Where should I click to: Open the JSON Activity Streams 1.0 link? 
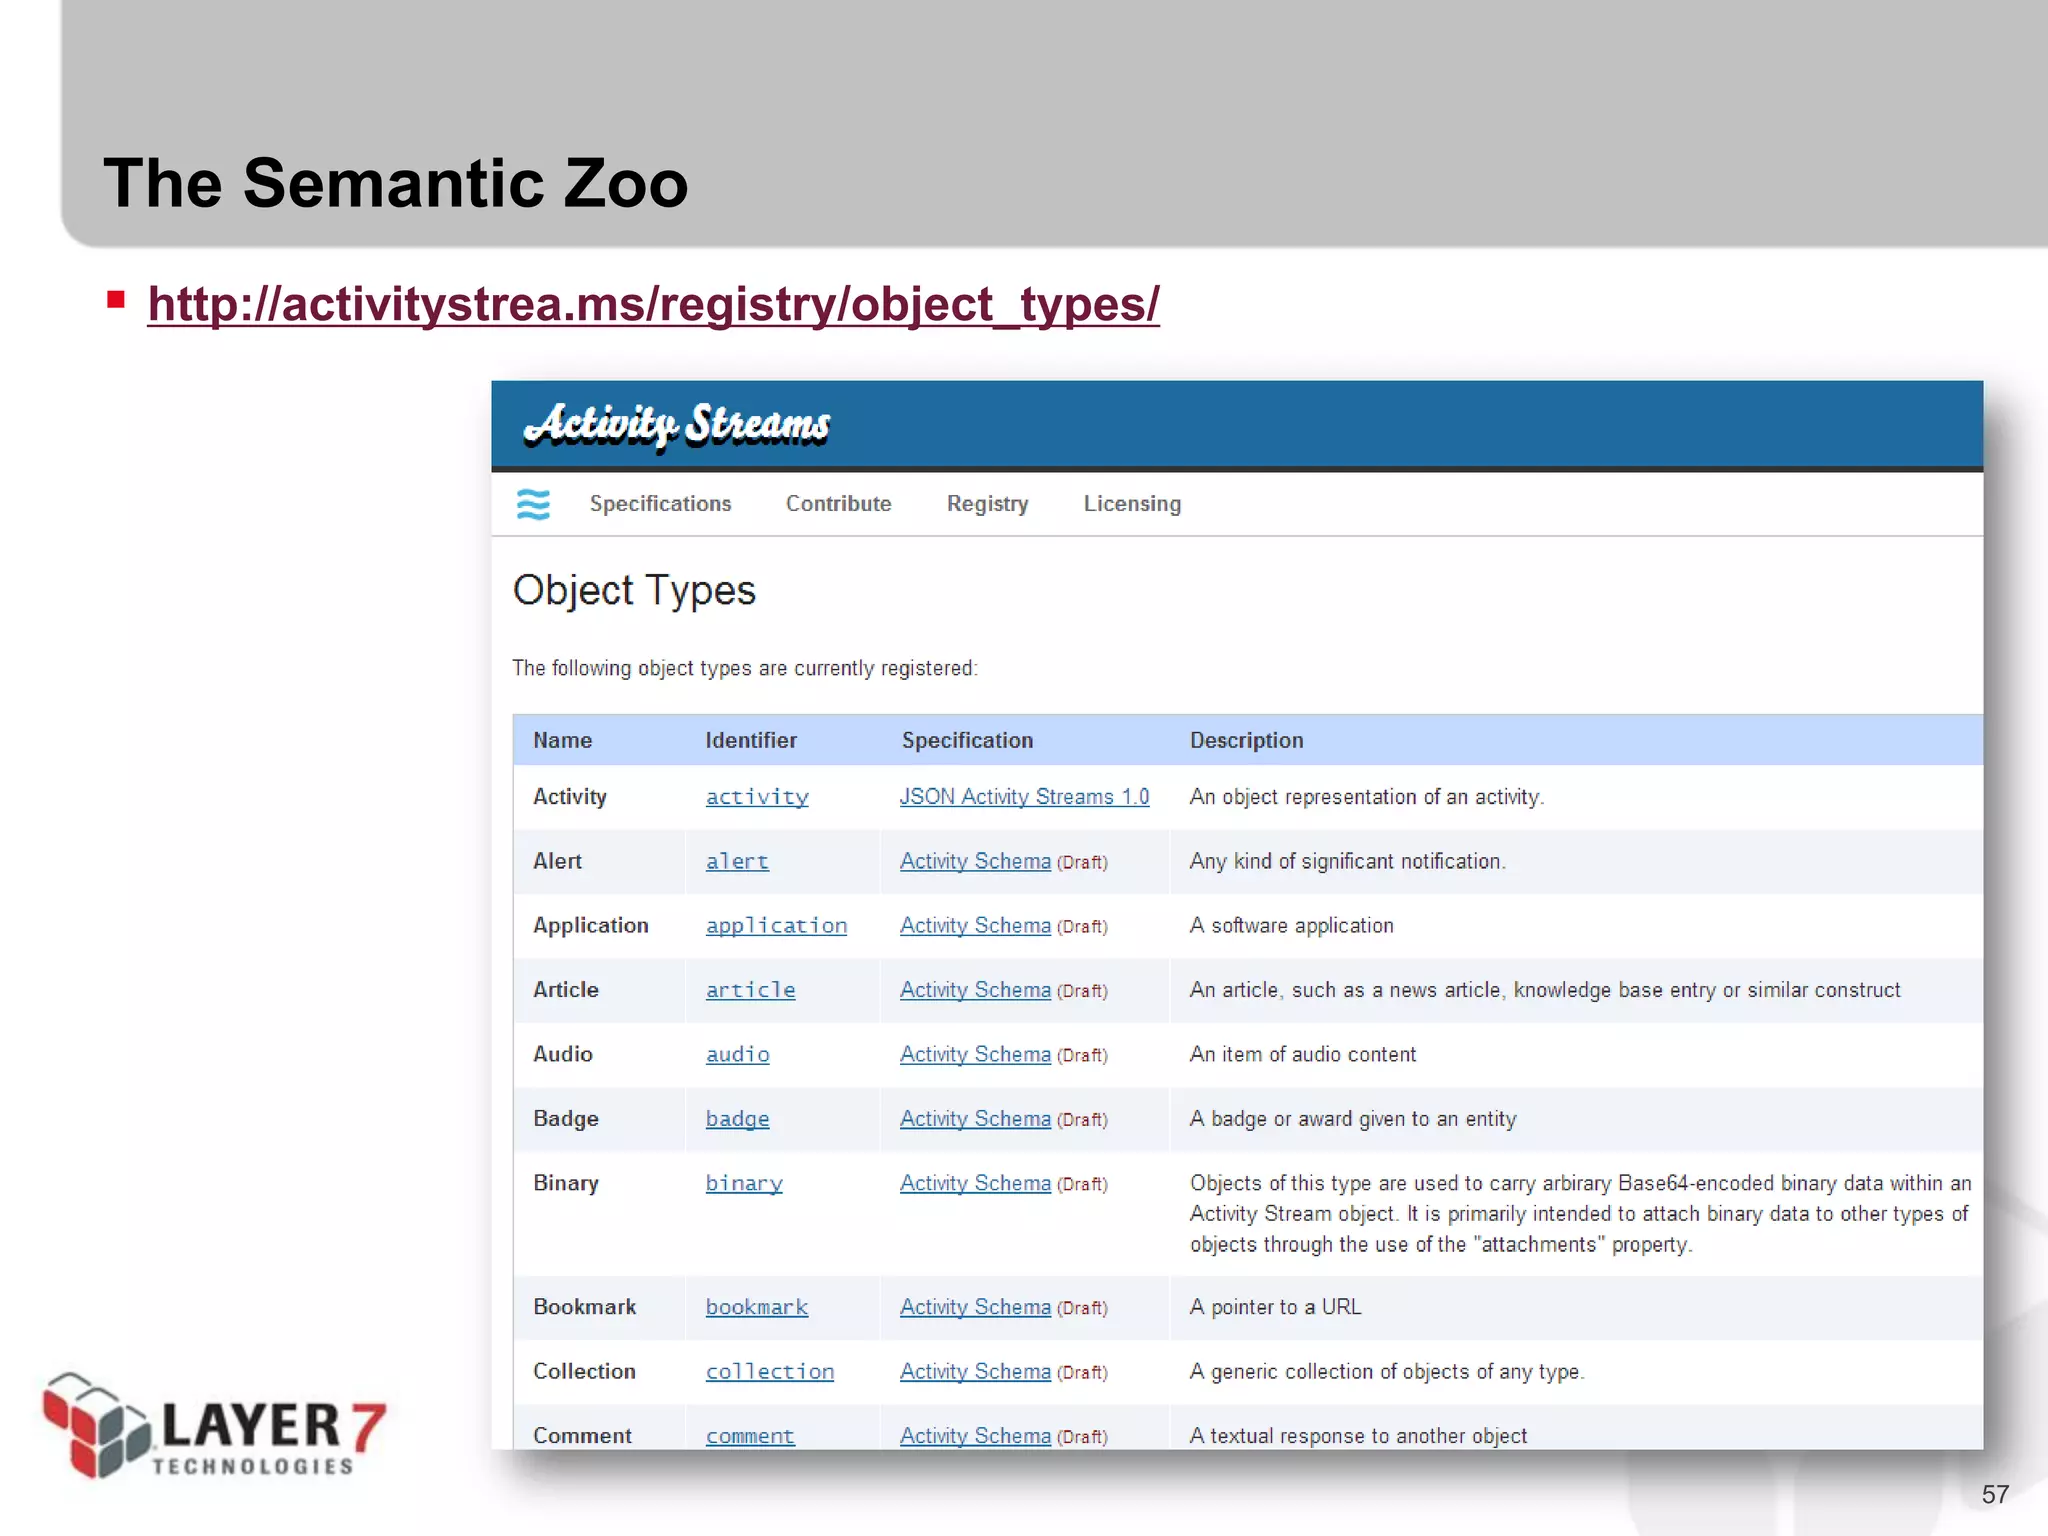point(1024,797)
